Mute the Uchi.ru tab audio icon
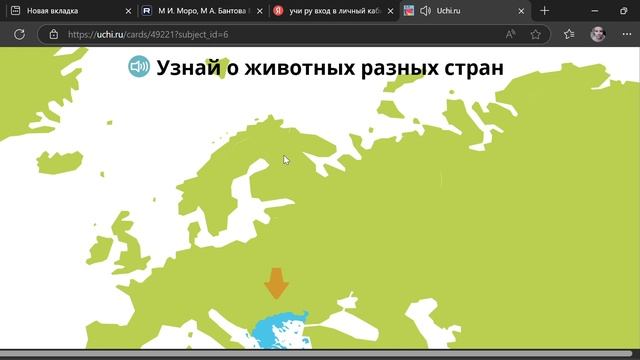This screenshot has height=360, width=640. tap(425, 11)
